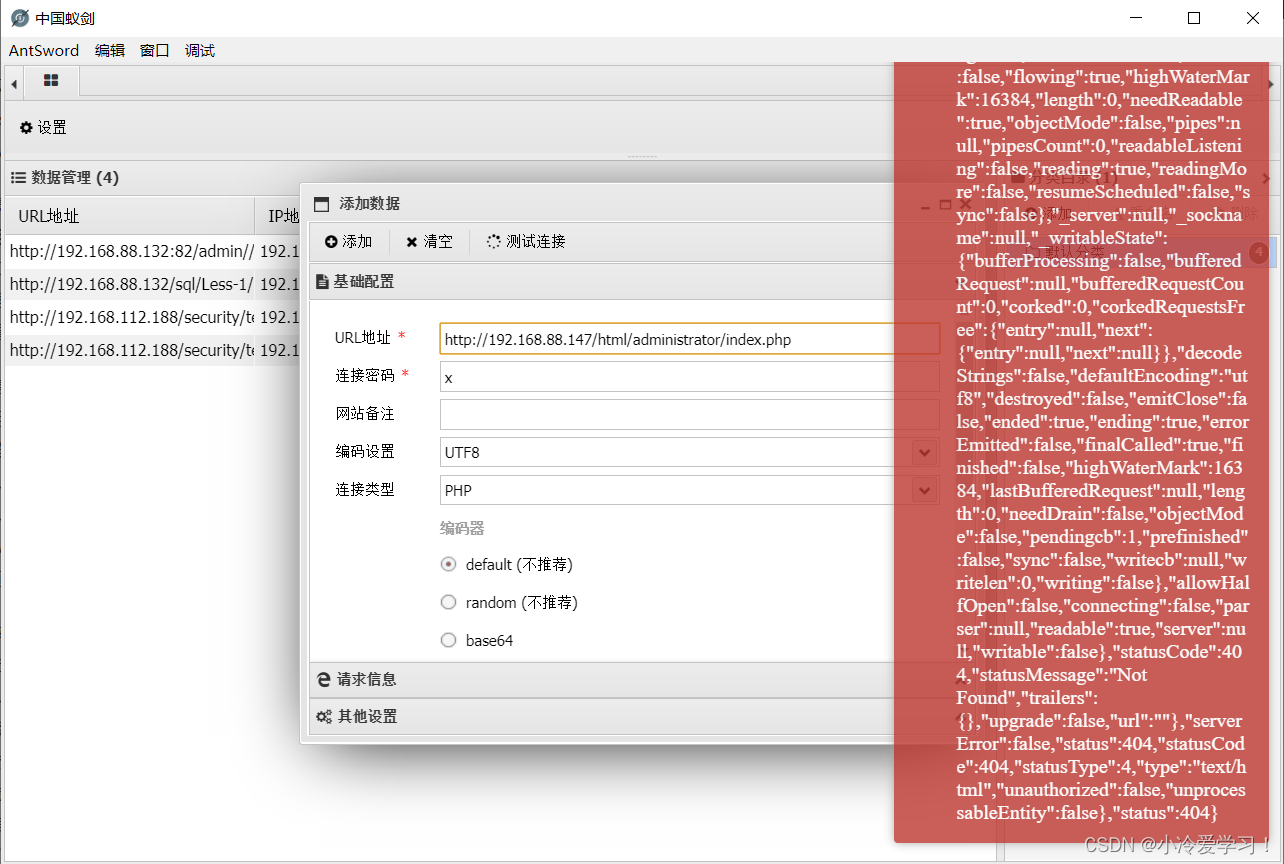Select third row with 192.168.112.188/security
Image resolution: width=1284 pixels, height=864 pixels.
pos(131,317)
